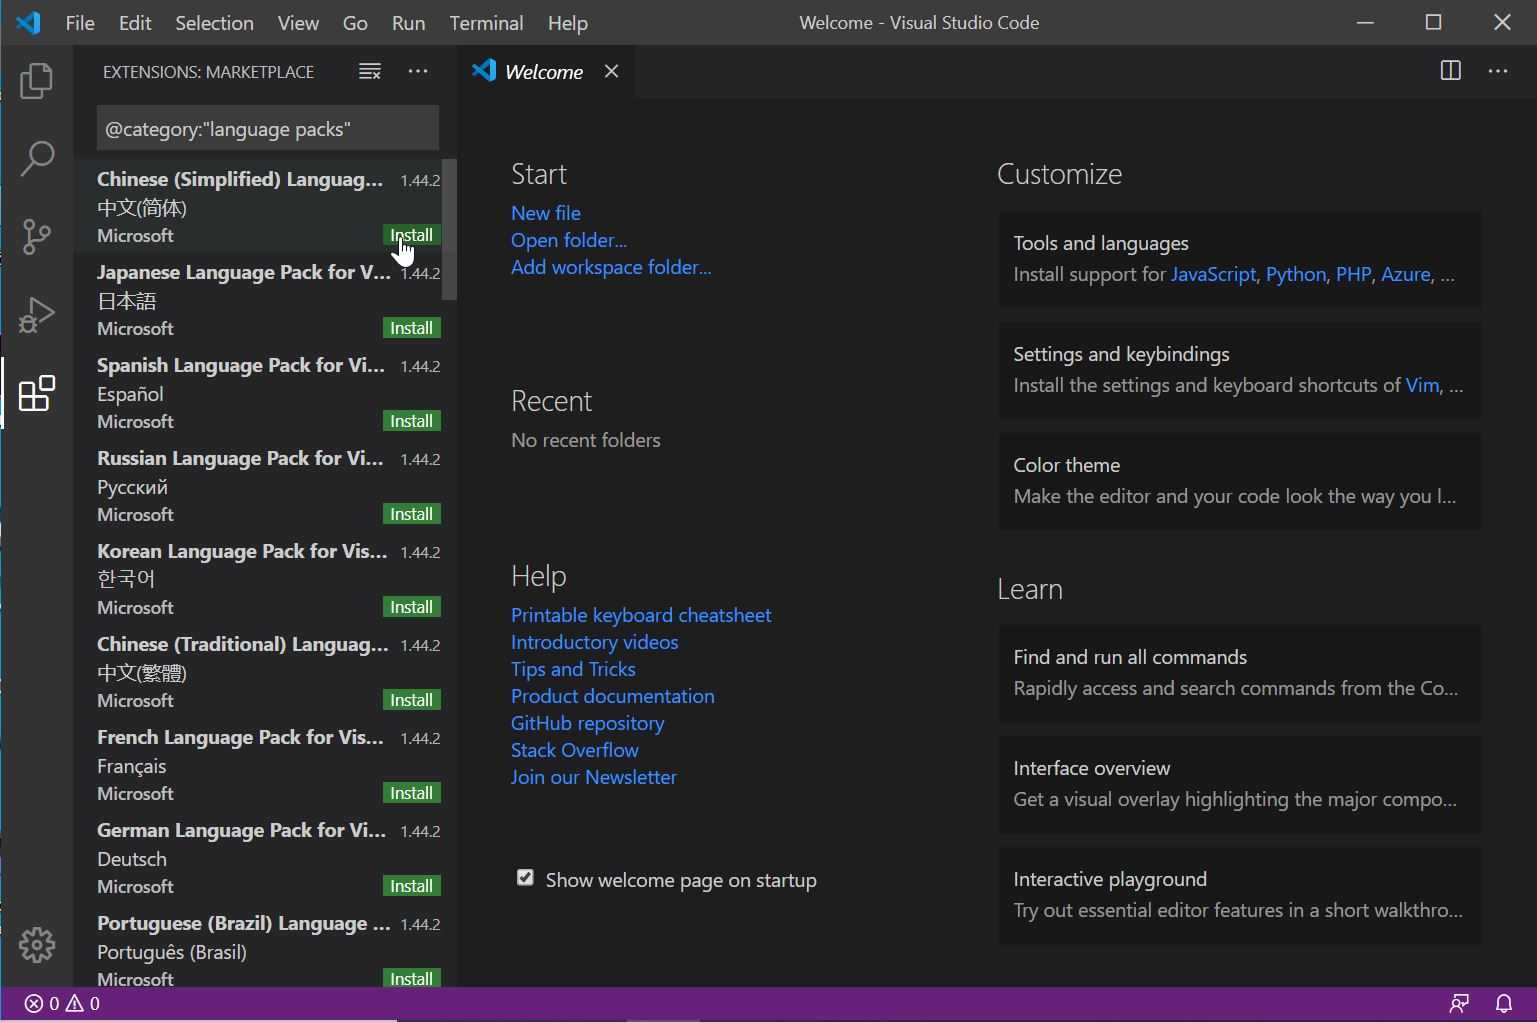This screenshot has height=1022, width=1537.
Task: Open Tips and Tricks link
Action: (x=573, y=669)
